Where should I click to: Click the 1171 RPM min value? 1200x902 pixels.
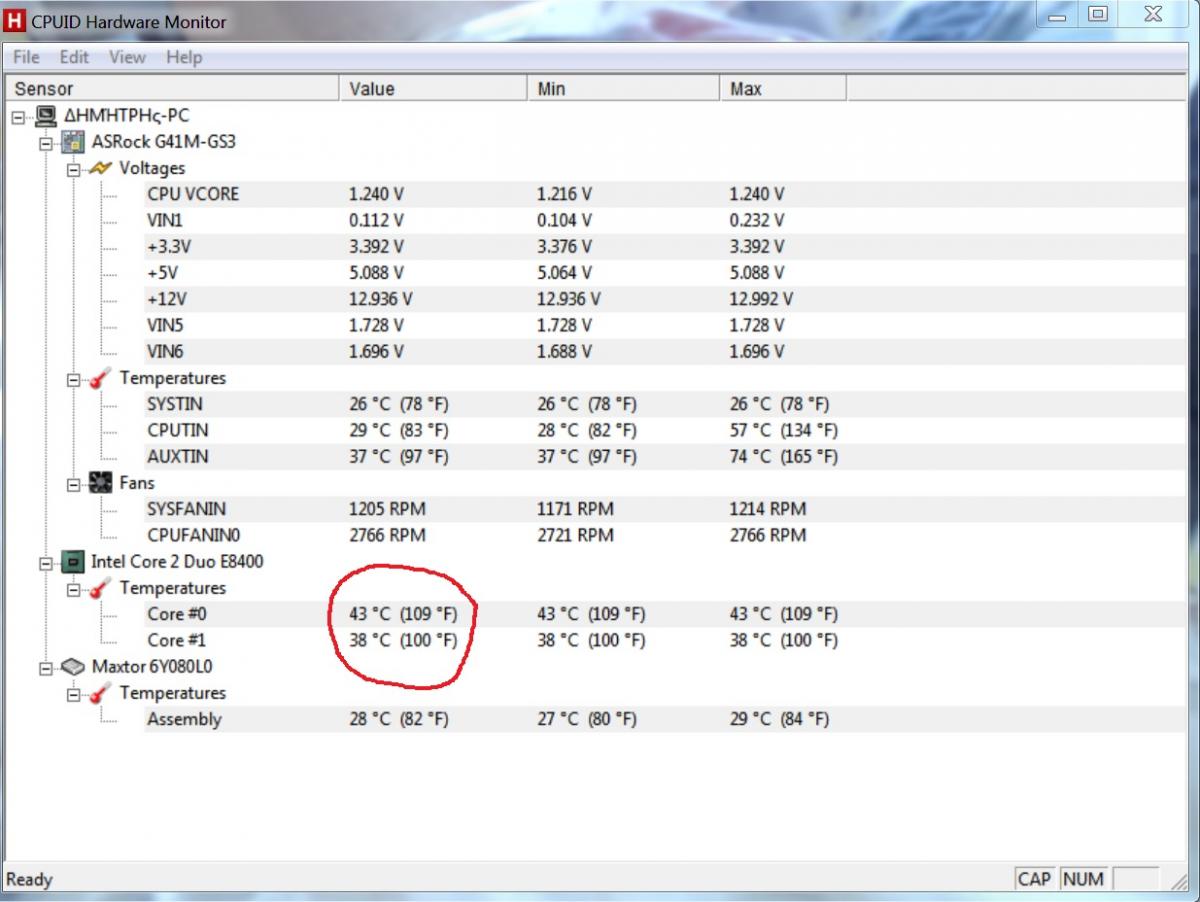click(x=575, y=509)
